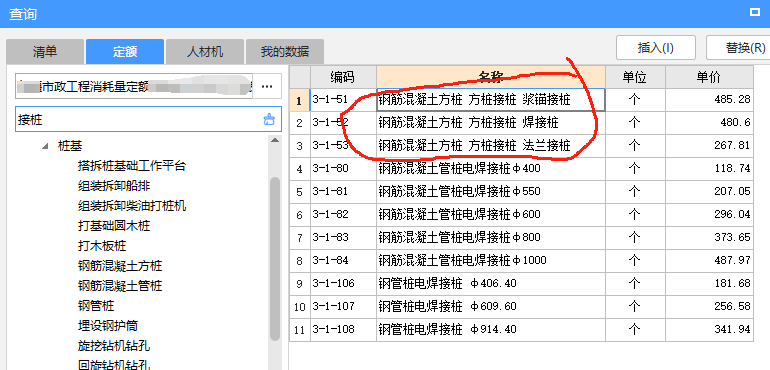This screenshot has height=370, width=770.
Task: Click 钢筋混凝土管桩电焊接桩φ400 cell
Action: click(x=491, y=169)
